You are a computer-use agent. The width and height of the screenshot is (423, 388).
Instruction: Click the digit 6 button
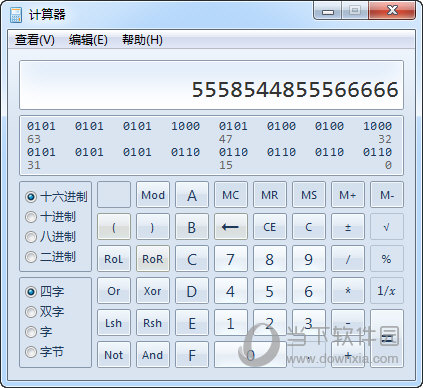[x=309, y=291]
